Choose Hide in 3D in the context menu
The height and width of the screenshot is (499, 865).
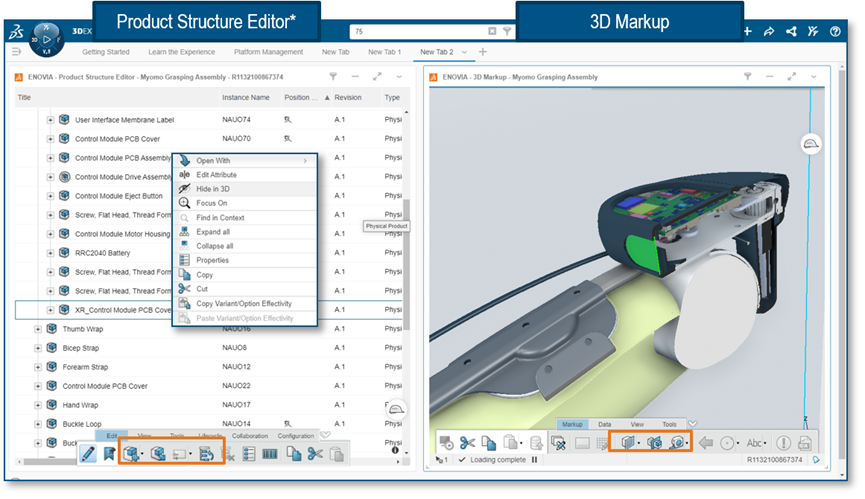tap(245, 189)
